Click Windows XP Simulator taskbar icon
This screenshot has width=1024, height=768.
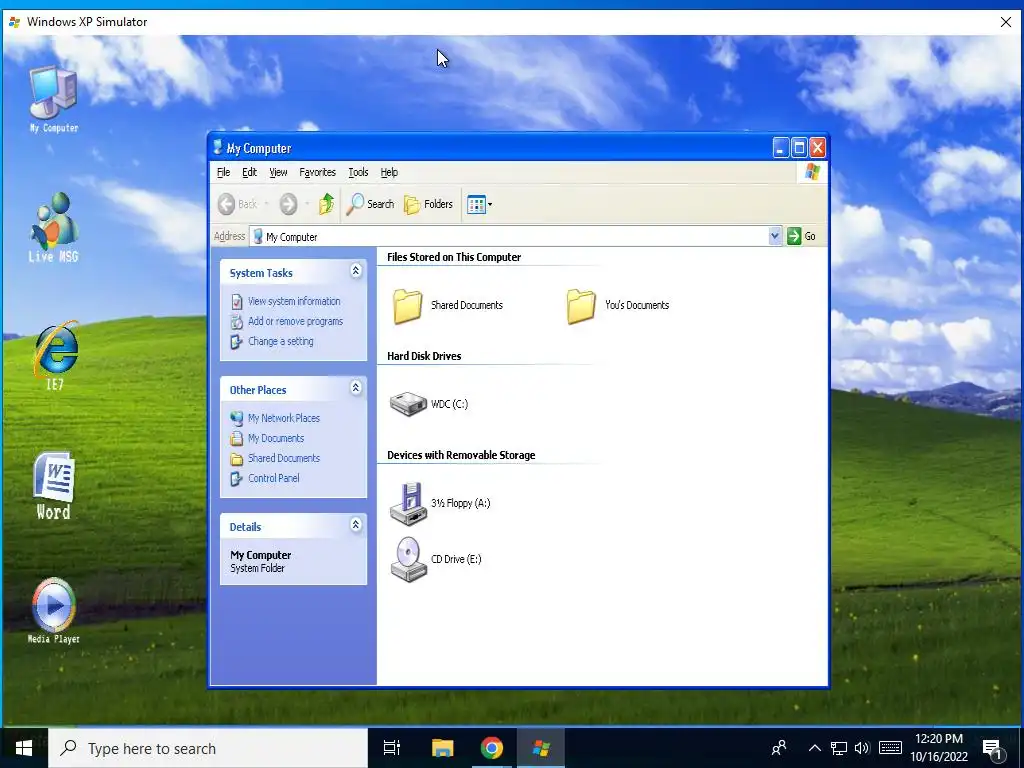pyautogui.click(x=541, y=748)
